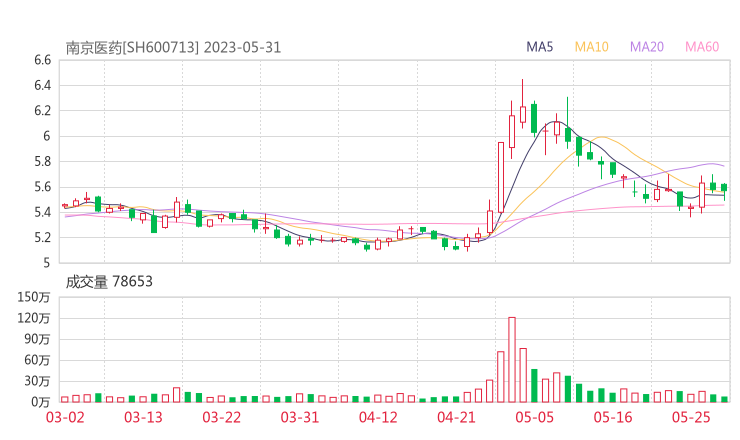The width and height of the screenshot is (740, 440).
Task: Click the 成交量 78653 volume label
Action: (109, 282)
